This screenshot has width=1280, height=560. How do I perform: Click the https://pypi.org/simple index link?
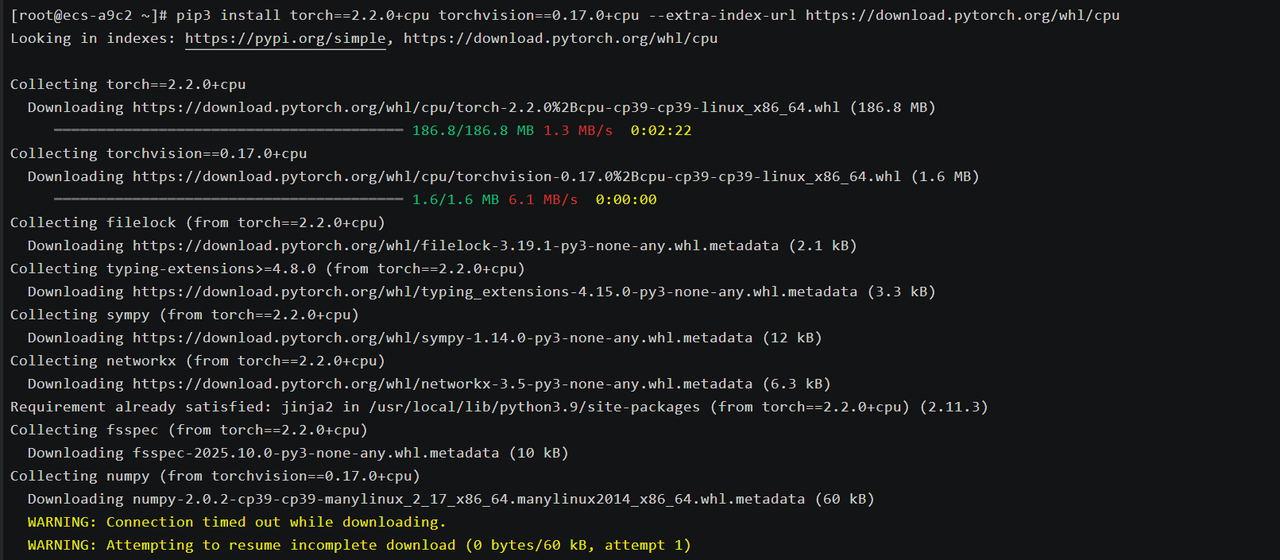click(x=285, y=39)
